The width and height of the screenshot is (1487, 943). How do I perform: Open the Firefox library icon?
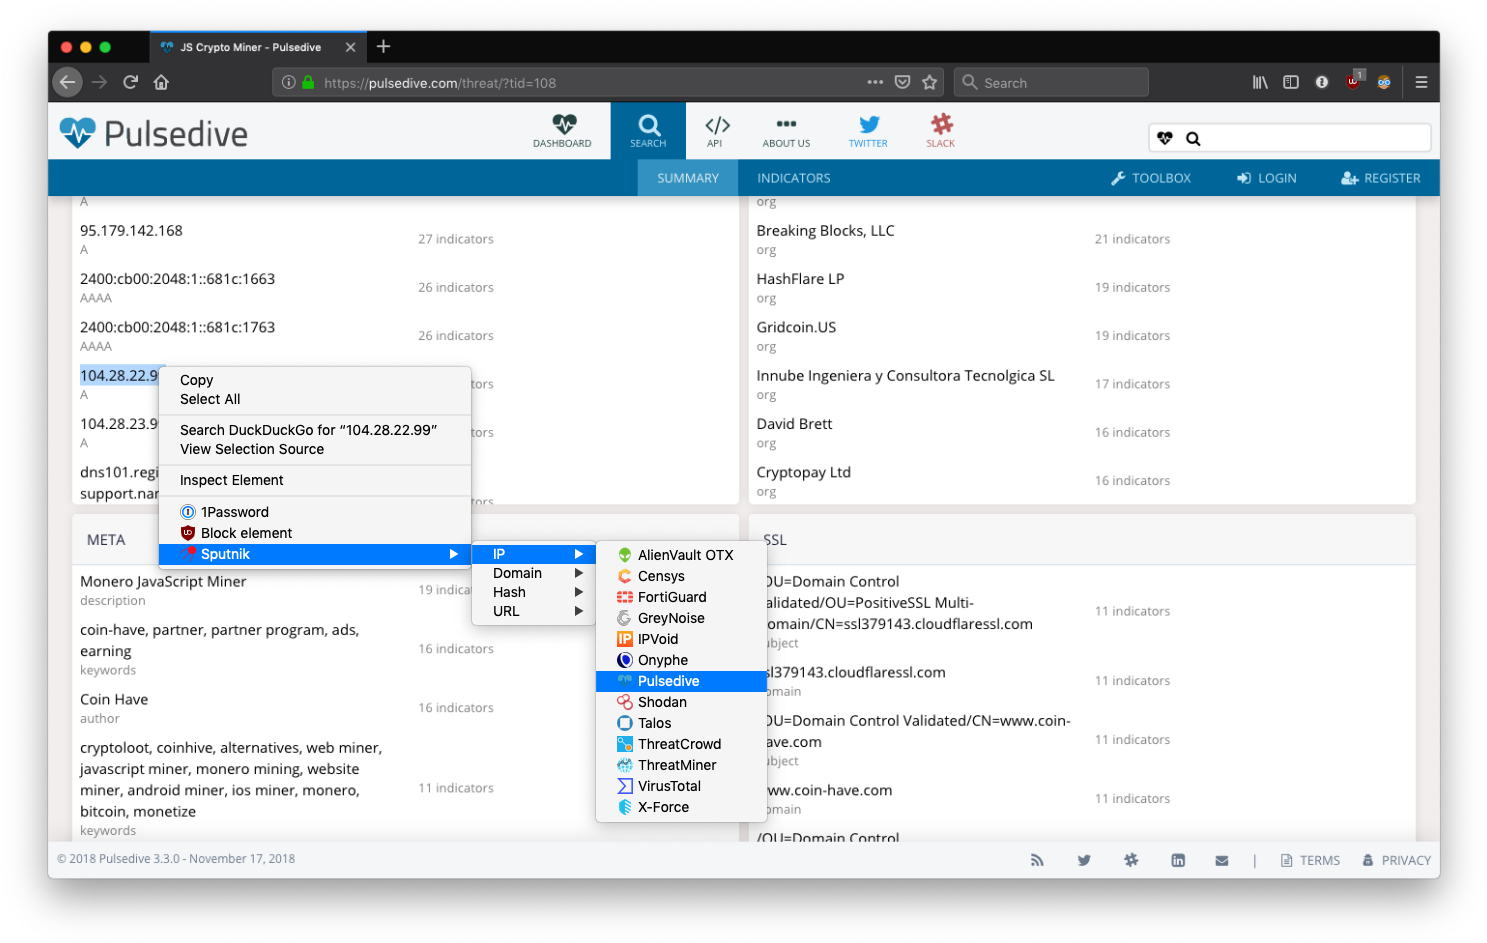1260,82
